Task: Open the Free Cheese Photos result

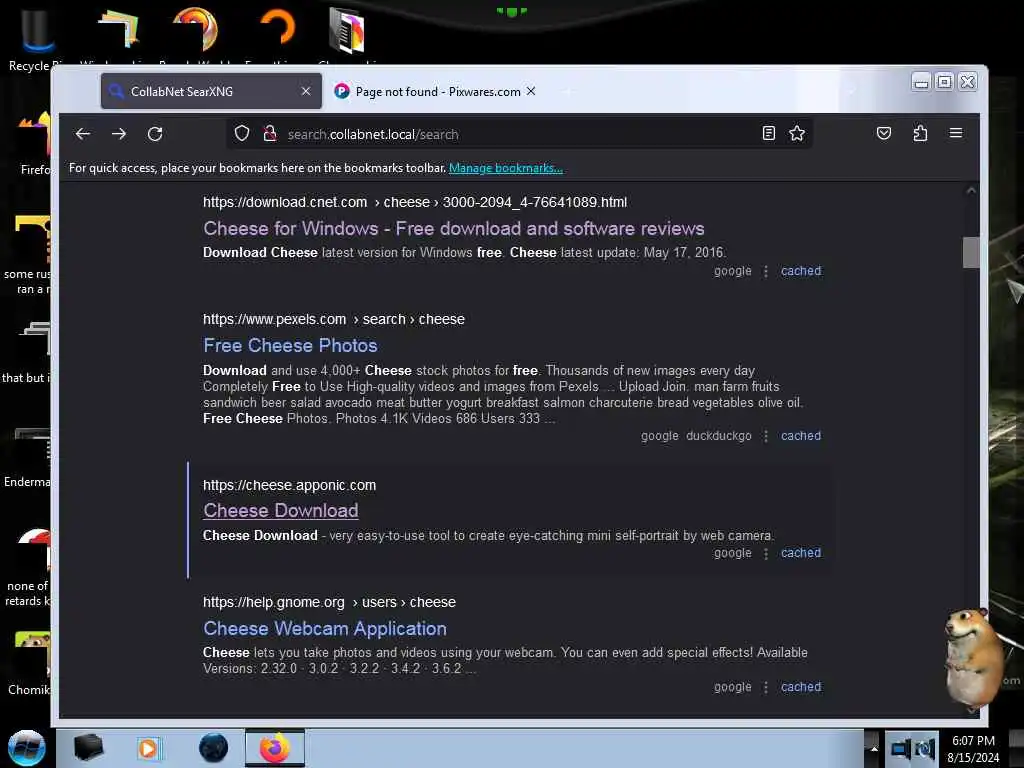Action: [x=290, y=345]
